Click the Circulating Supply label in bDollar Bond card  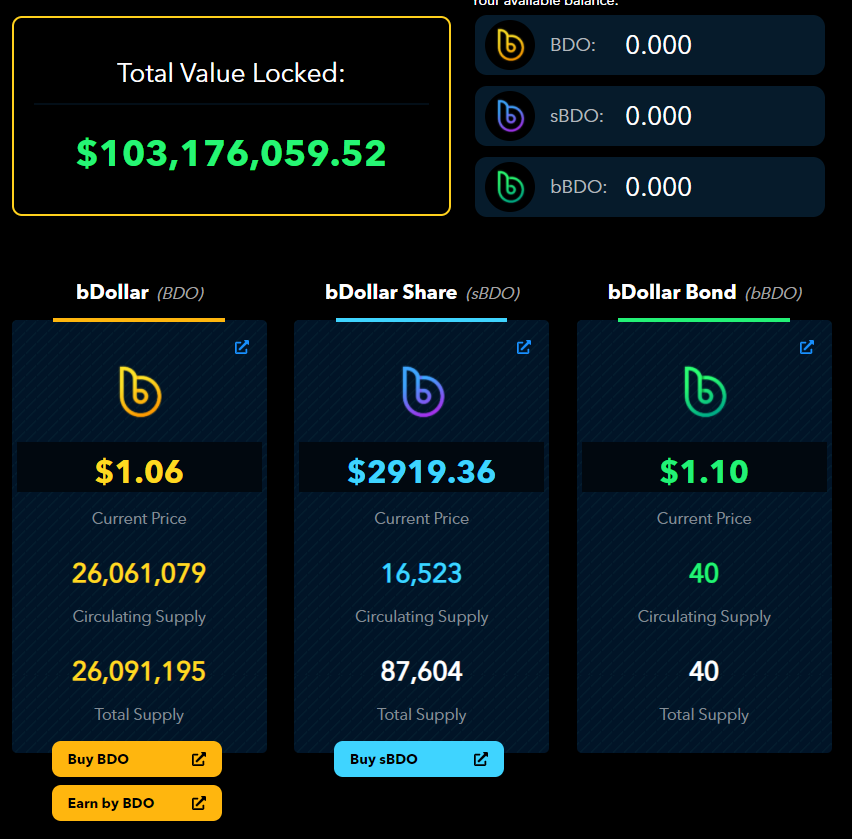[x=704, y=617]
